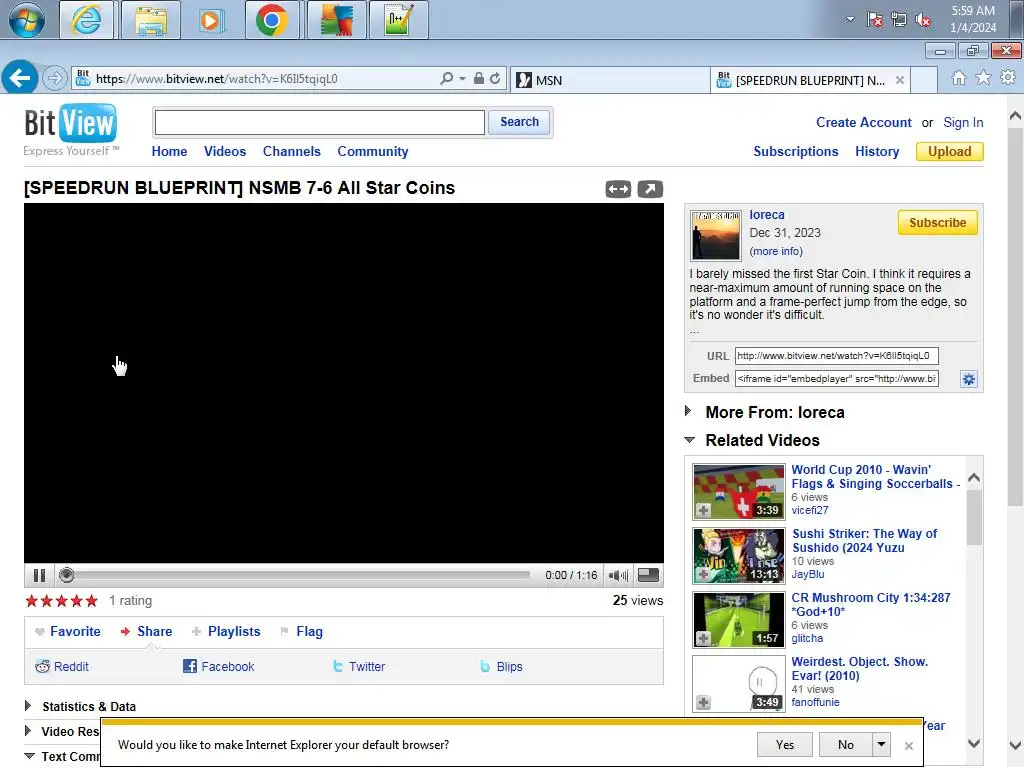The height and width of the screenshot is (768, 1024).
Task: Click the BitView search box
Action: (x=319, y=122)
